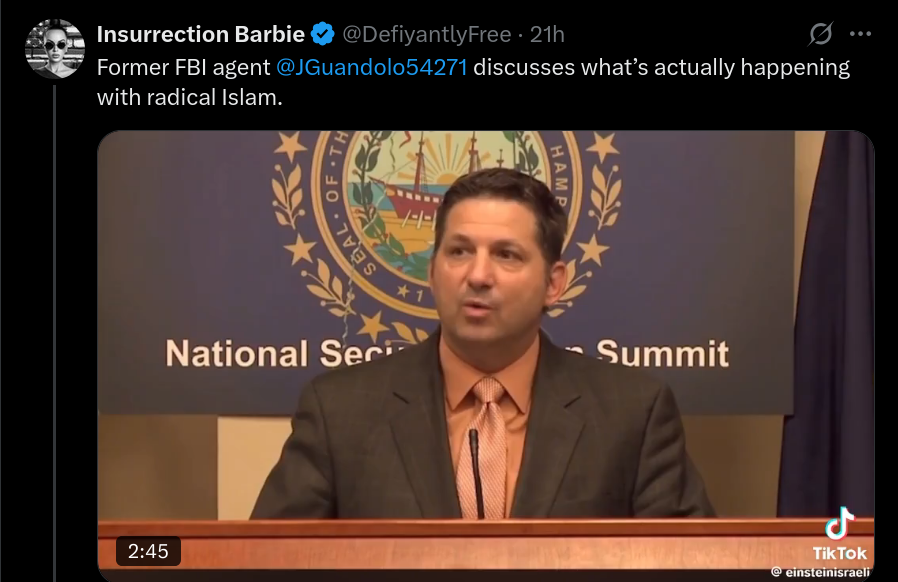Open the three-dot more options menu

(860, 34)
